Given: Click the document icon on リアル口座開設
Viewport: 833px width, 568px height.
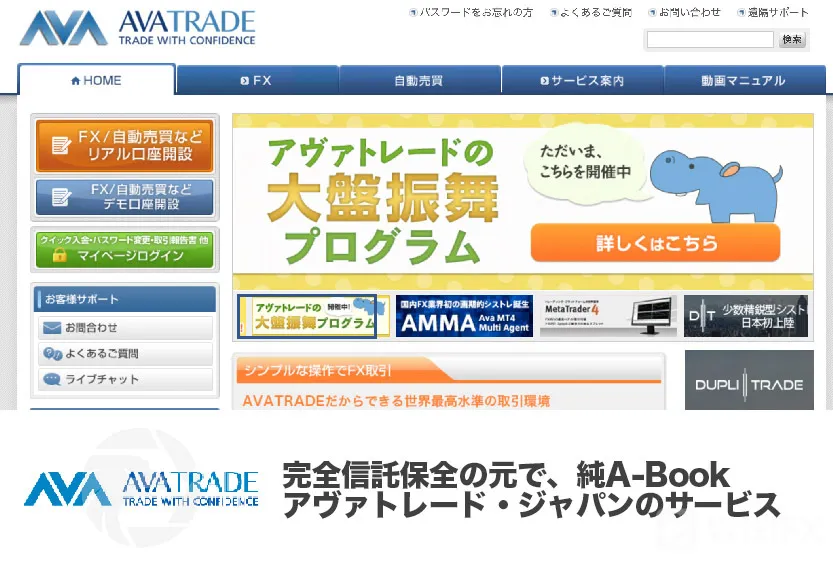Looking at the screenshot, I should pos(61,145).
